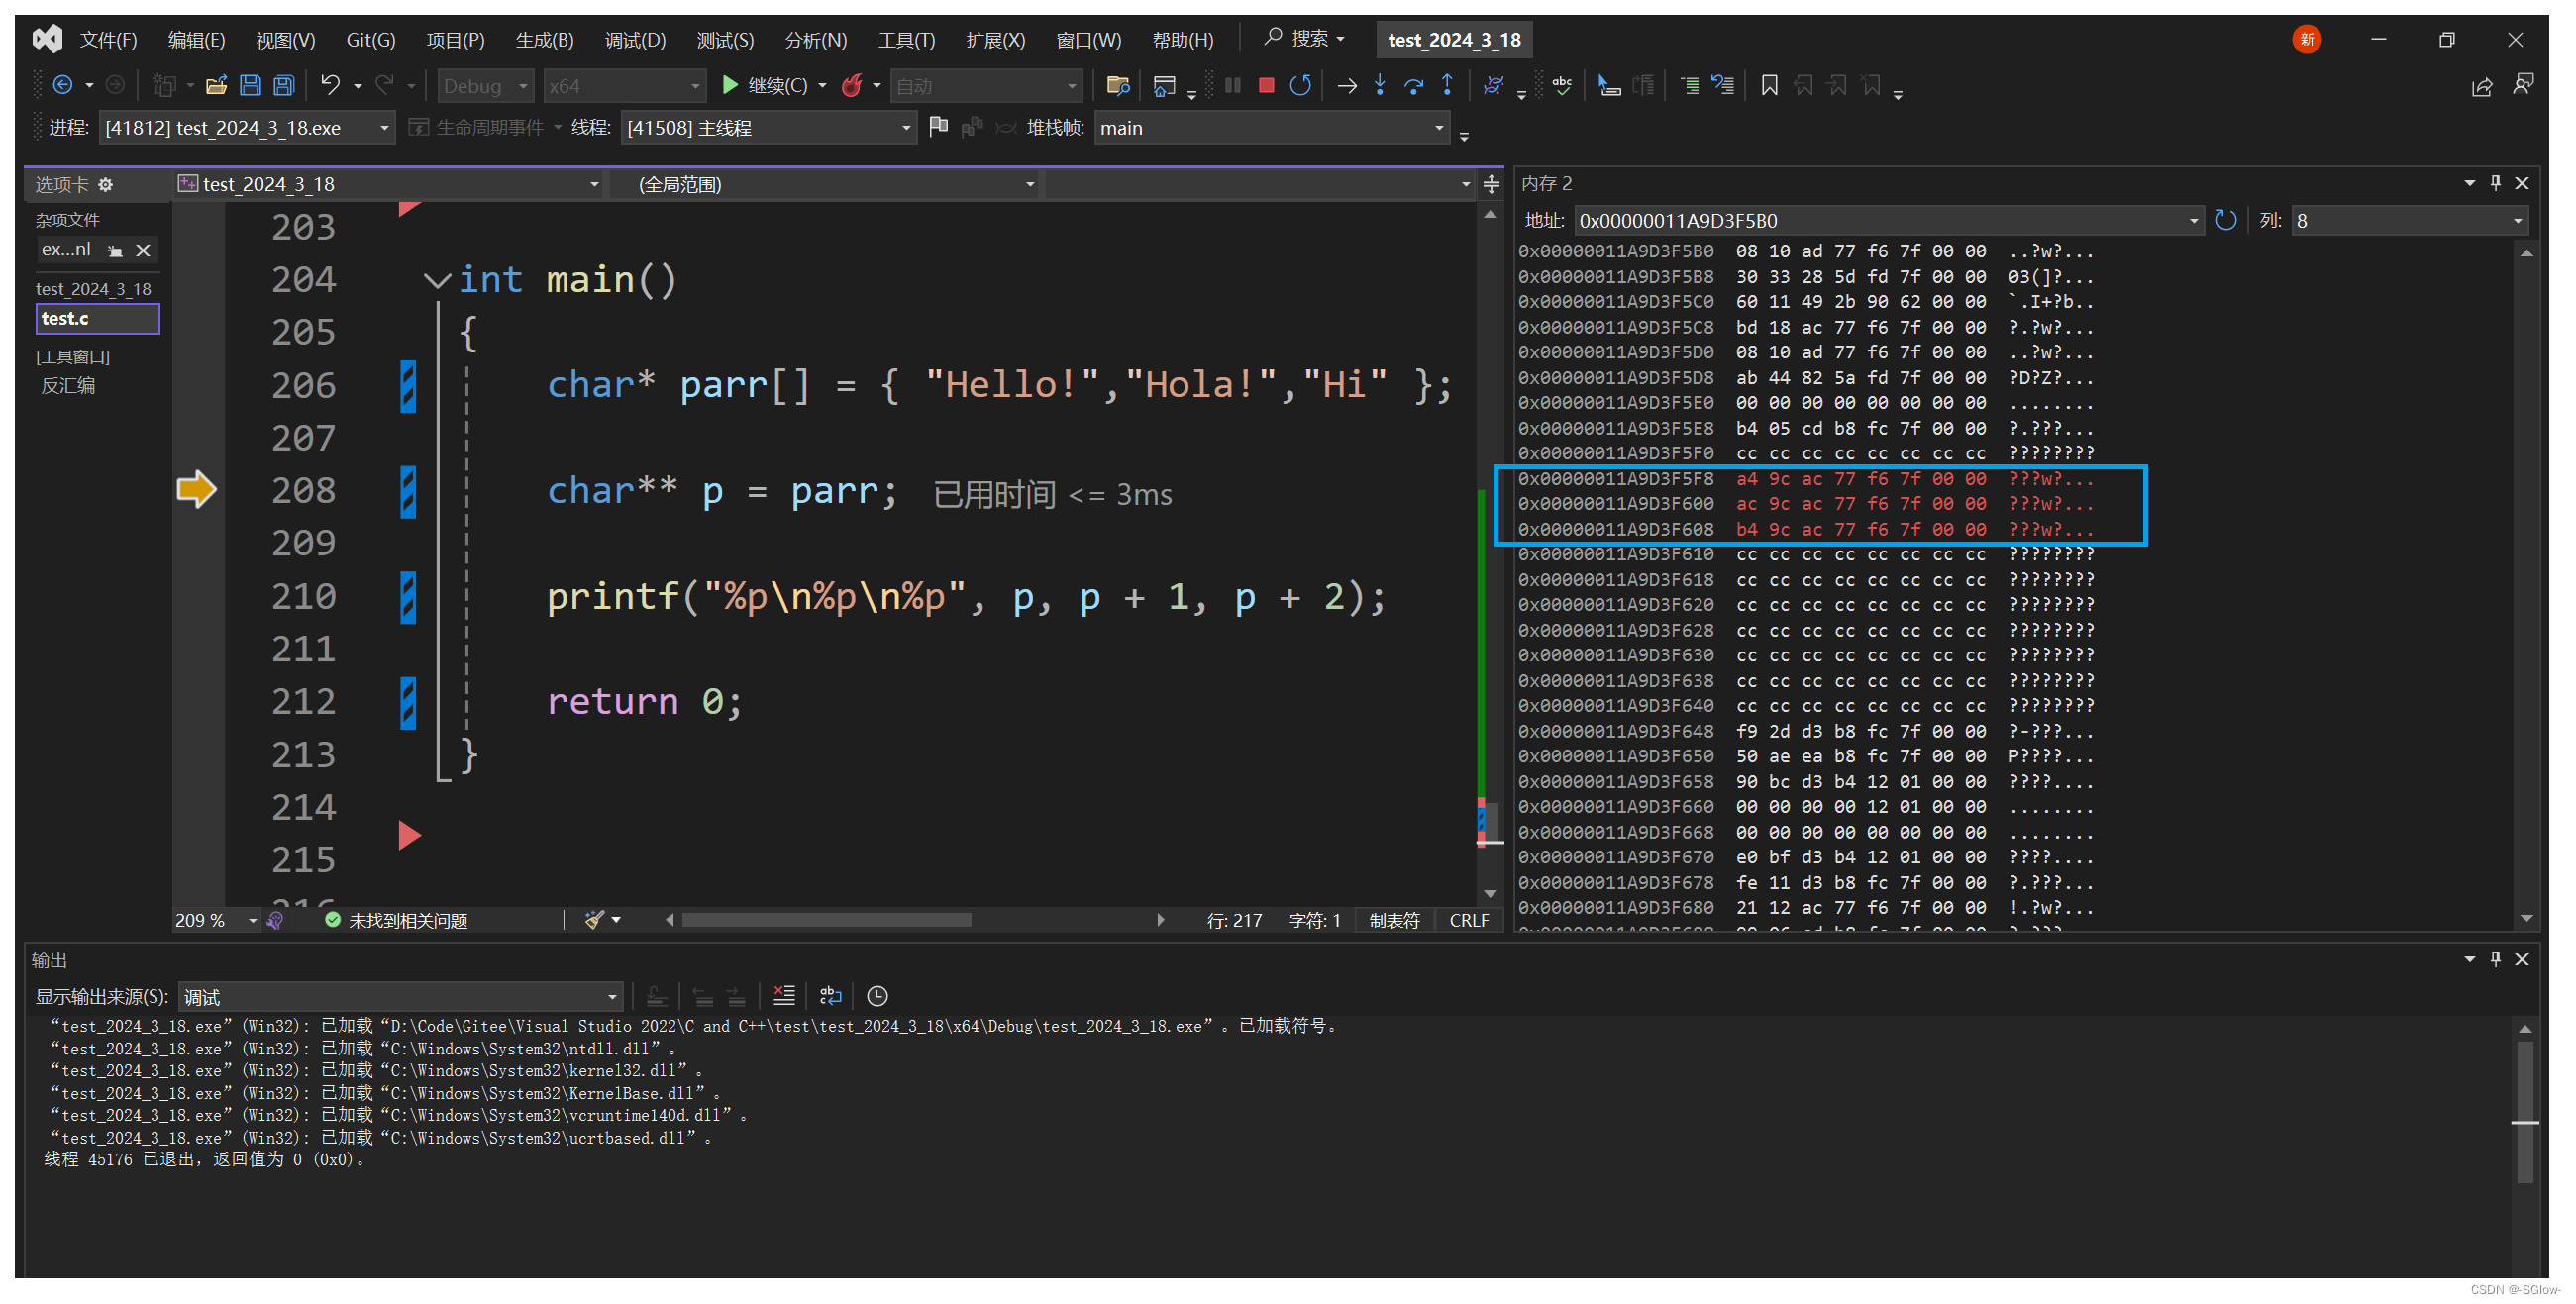This screenshot has height=1304, width=2576.
Task: Select the test.c tab in sidebar
Action: click(97, 318)
